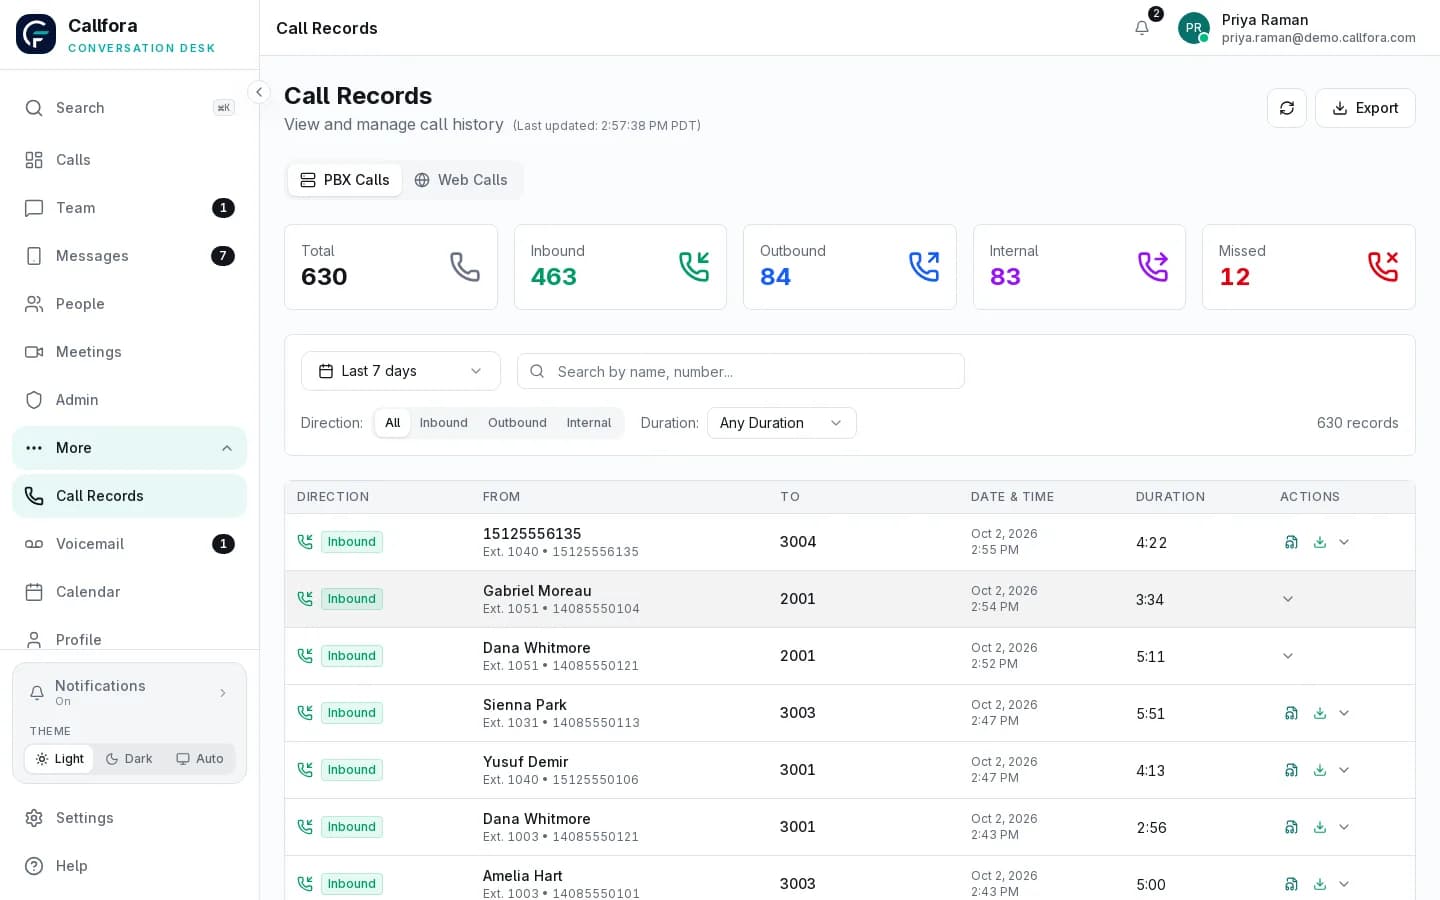
Task: Click the Priya Raman avatar
Action: 1194,28
